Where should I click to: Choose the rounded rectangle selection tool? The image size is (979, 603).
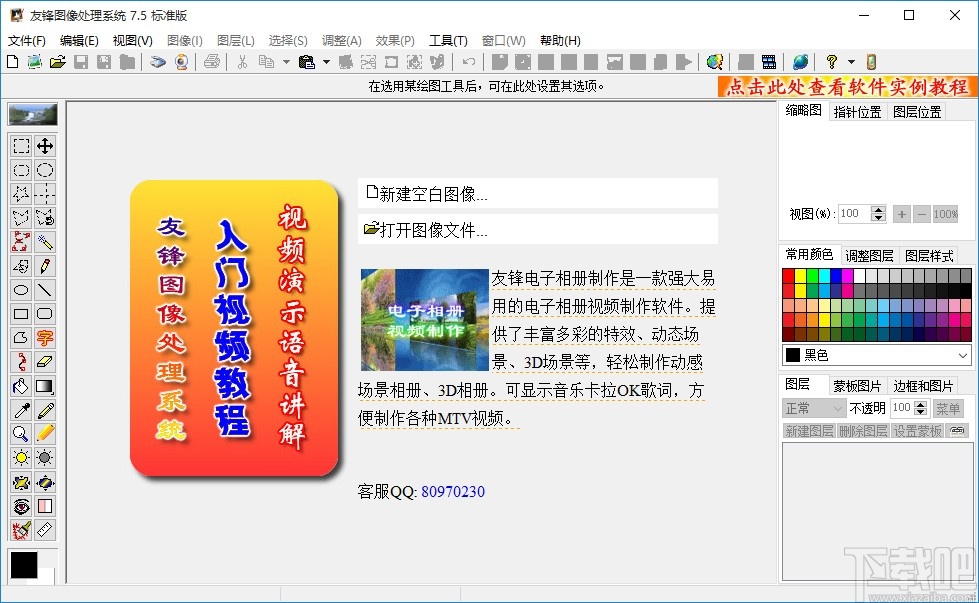tap(21, 170)
